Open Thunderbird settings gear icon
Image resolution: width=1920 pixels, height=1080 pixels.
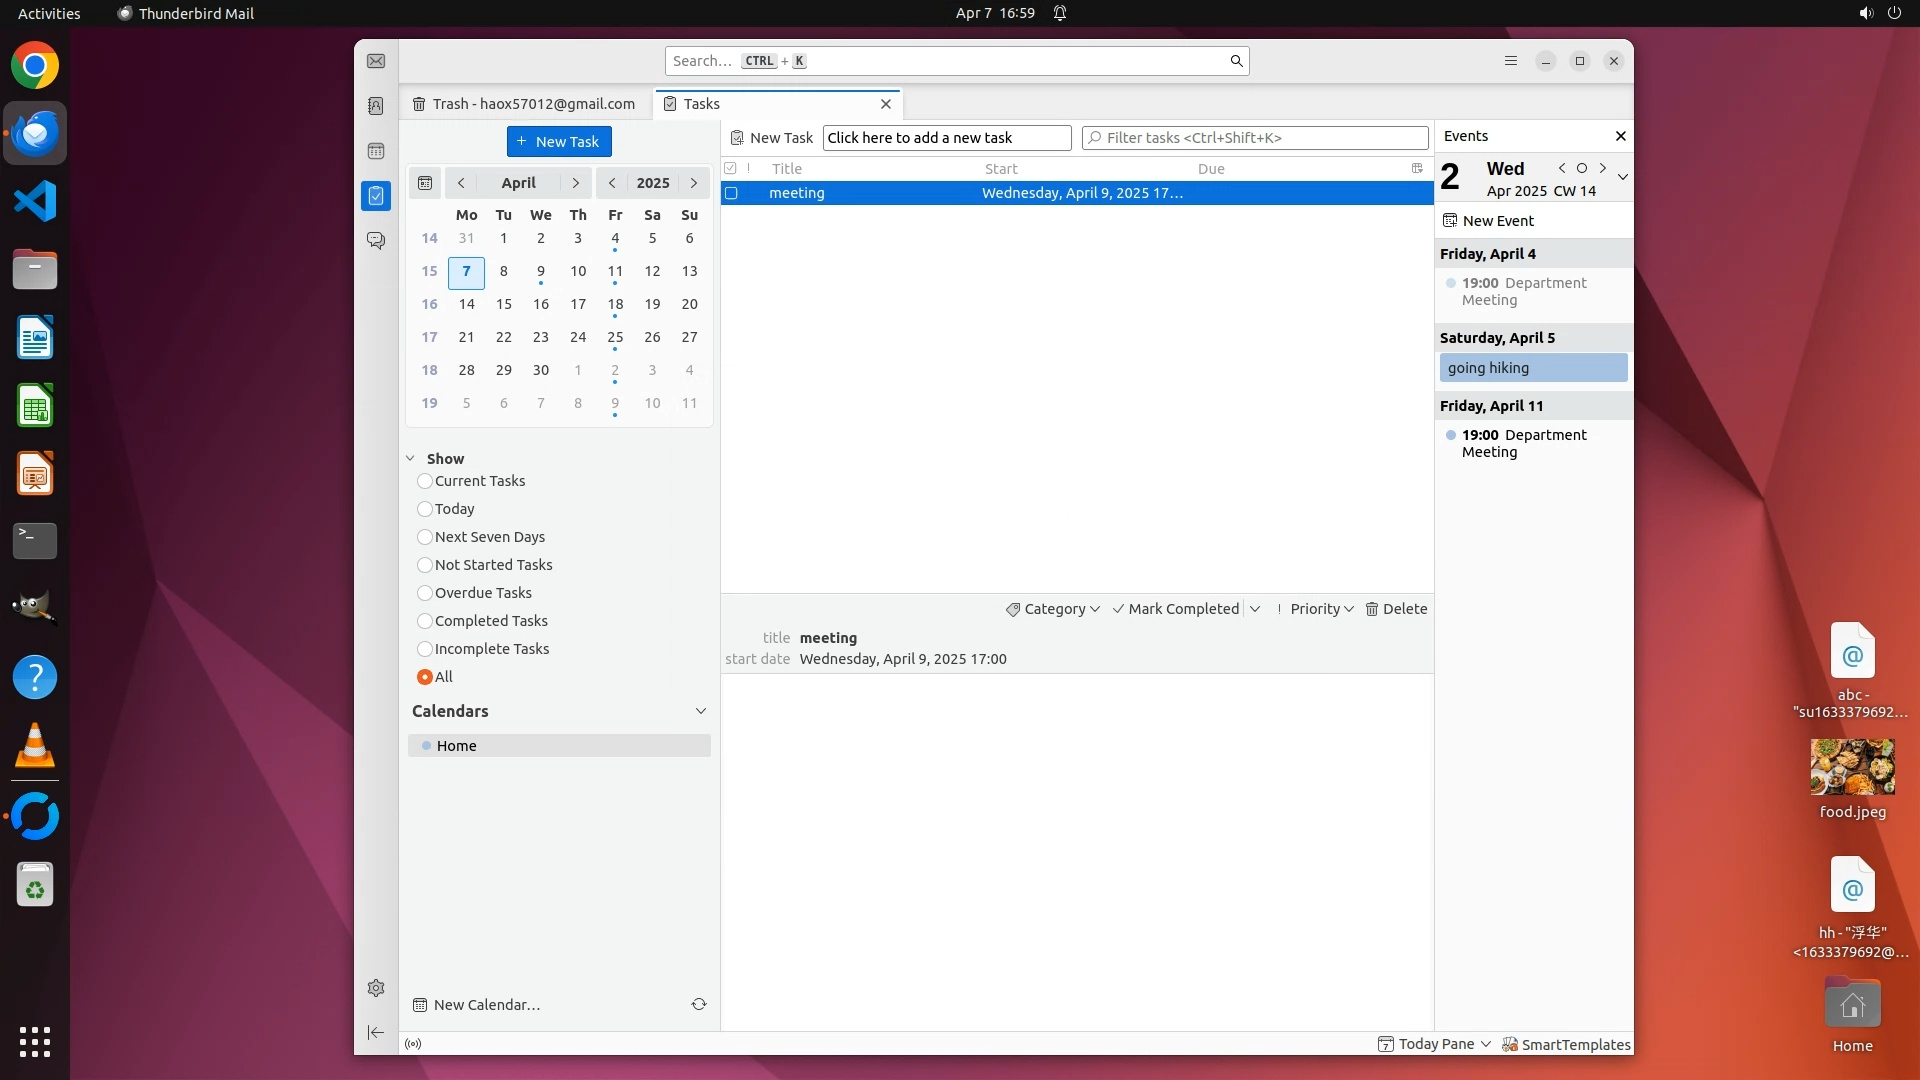376,988
